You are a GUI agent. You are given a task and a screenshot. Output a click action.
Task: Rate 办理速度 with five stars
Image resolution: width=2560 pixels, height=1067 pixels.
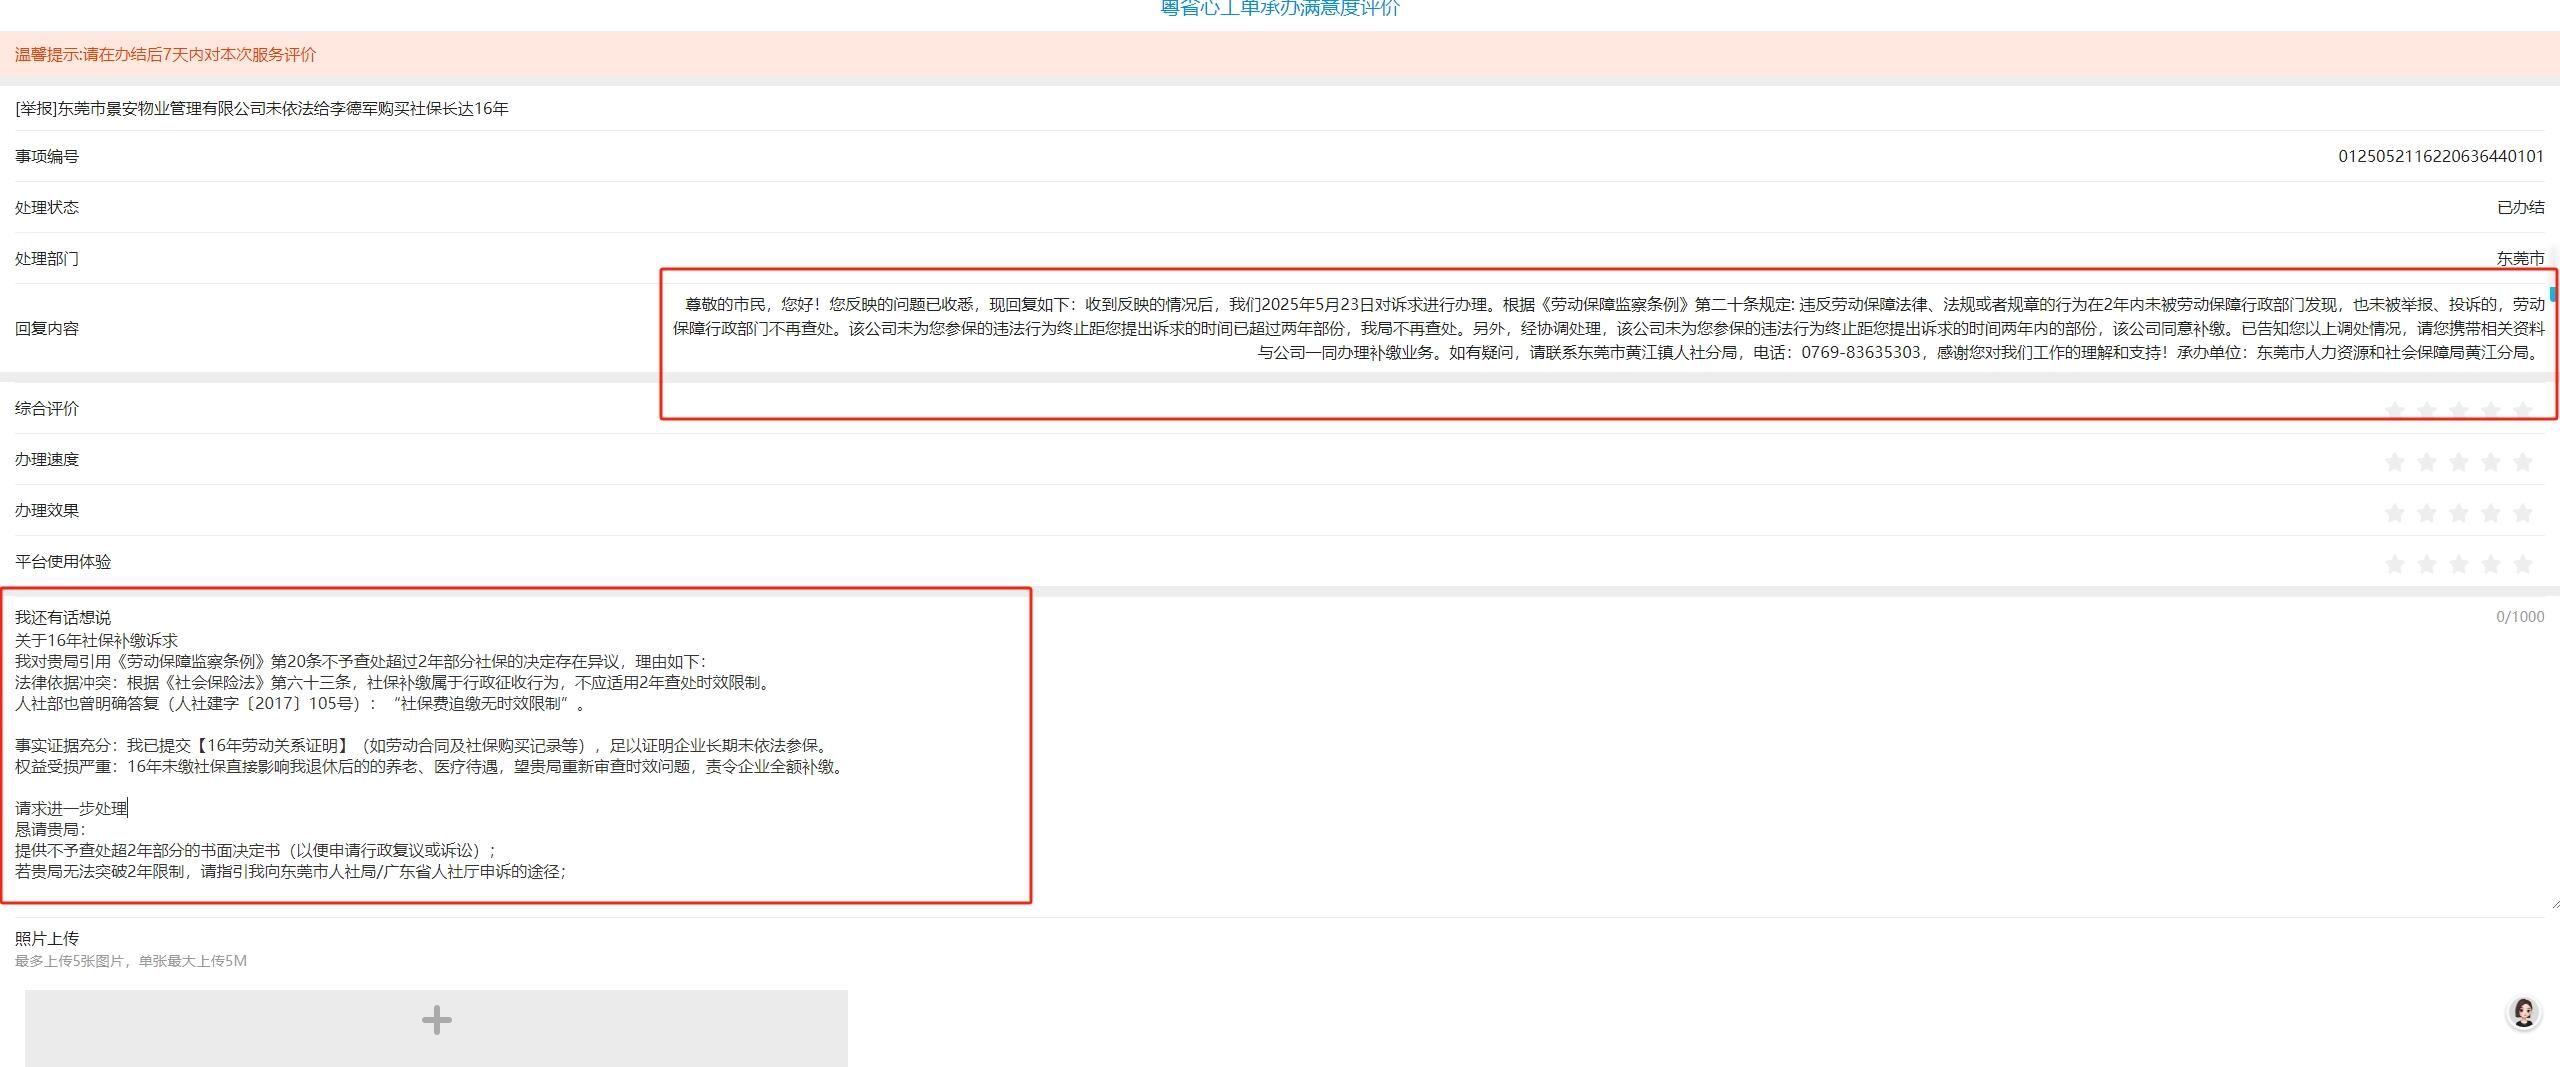point(2522,461)
